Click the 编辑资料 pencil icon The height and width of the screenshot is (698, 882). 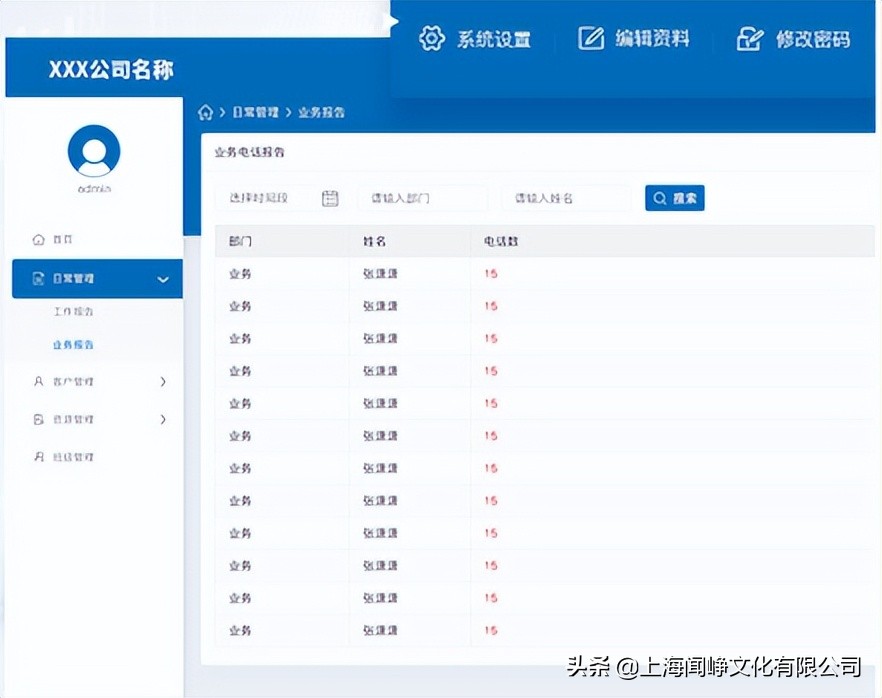click(x=591, y=38)
